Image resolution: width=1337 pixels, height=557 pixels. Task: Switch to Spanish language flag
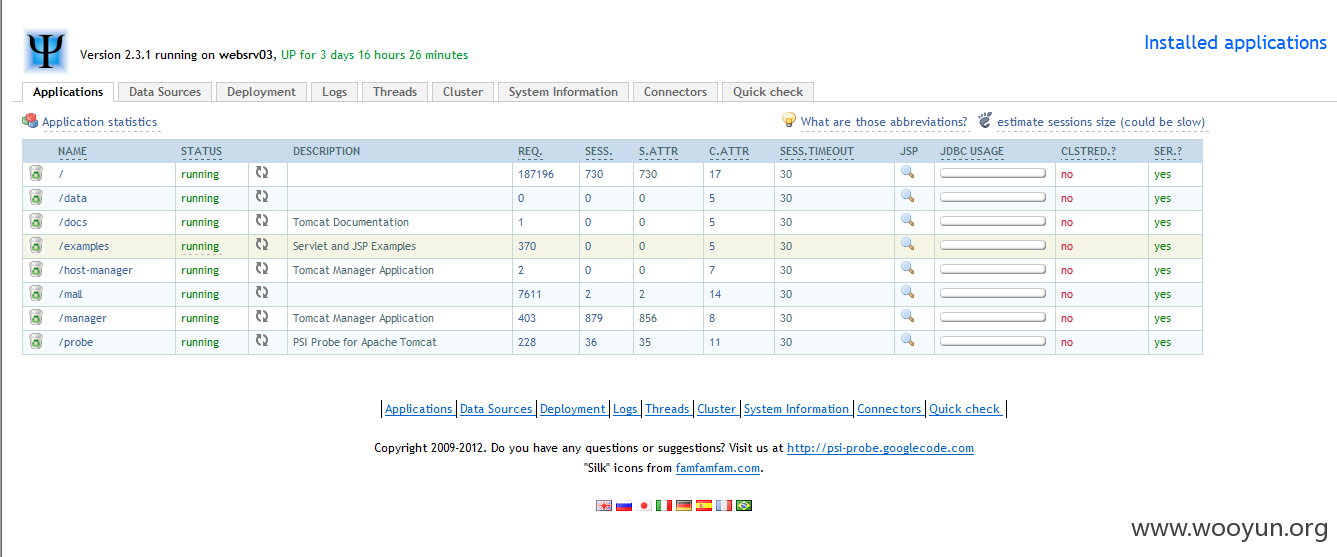pyautogui.click(x=704, y=506)
